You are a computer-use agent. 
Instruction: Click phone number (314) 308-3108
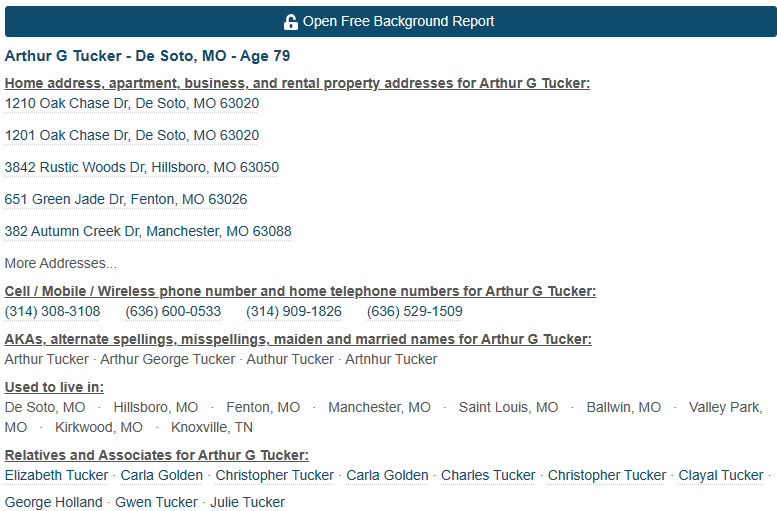coord(52,311)
